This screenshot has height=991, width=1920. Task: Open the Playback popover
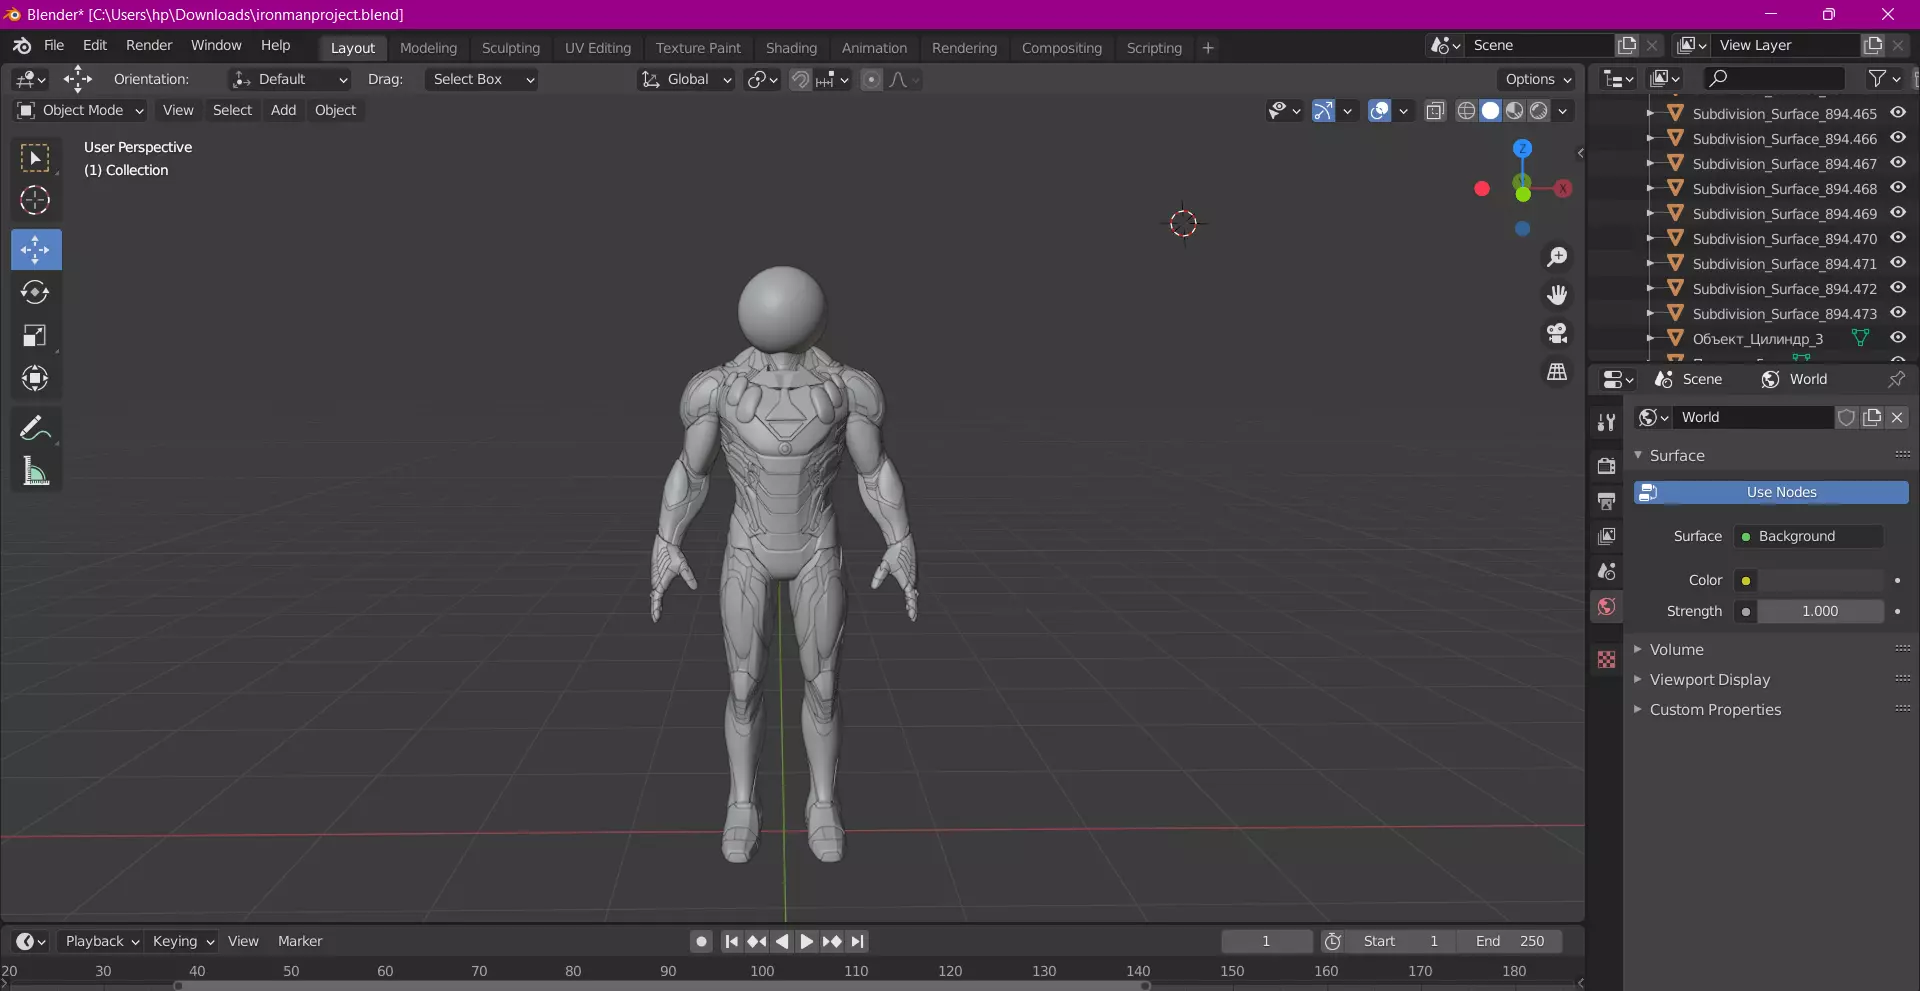point(101,941)
